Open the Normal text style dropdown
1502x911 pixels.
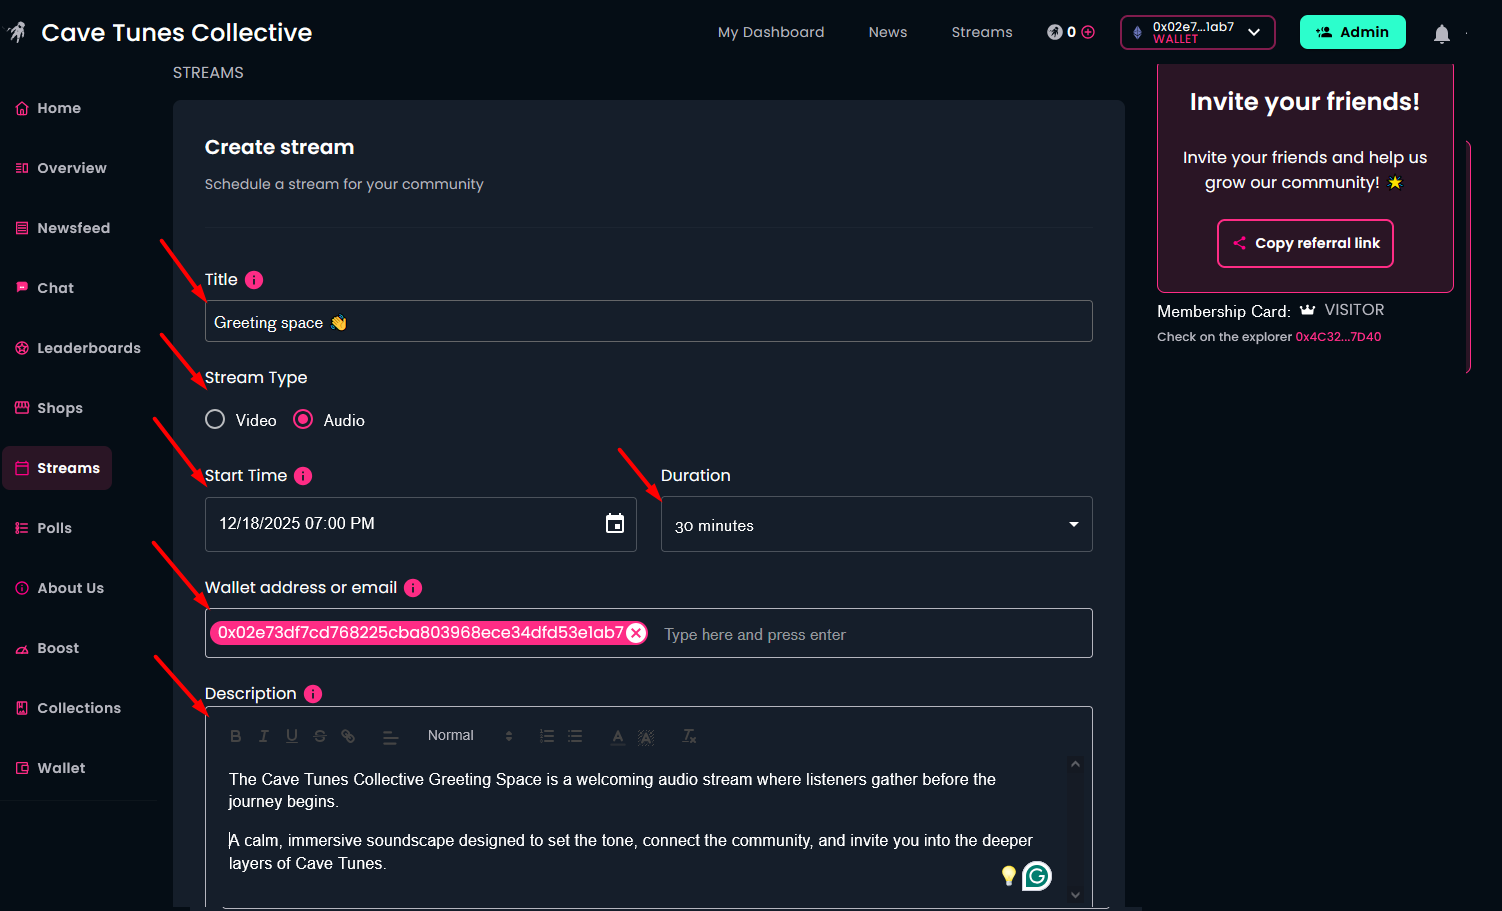pyautogui.click(x=469, y=736)
